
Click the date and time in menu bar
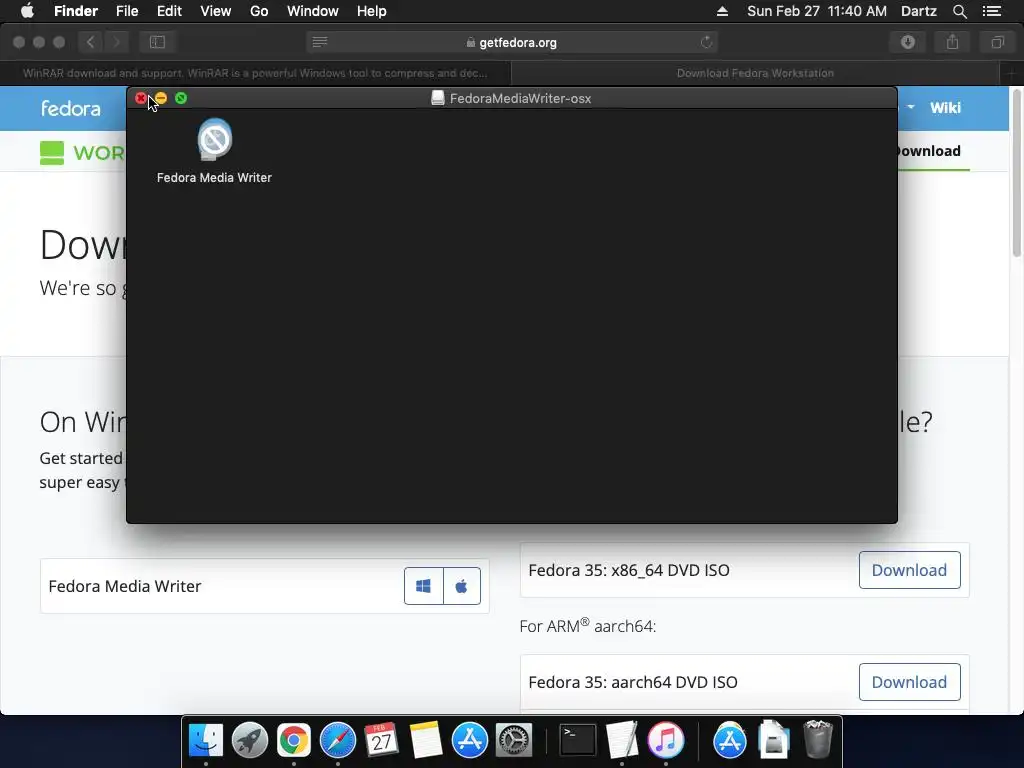pyautogui.click(x=816, y=11)
